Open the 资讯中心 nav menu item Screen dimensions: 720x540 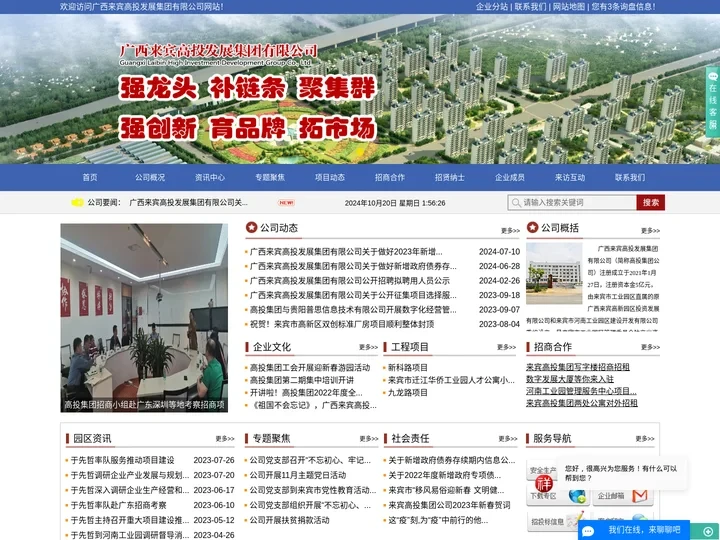point(210,177)
